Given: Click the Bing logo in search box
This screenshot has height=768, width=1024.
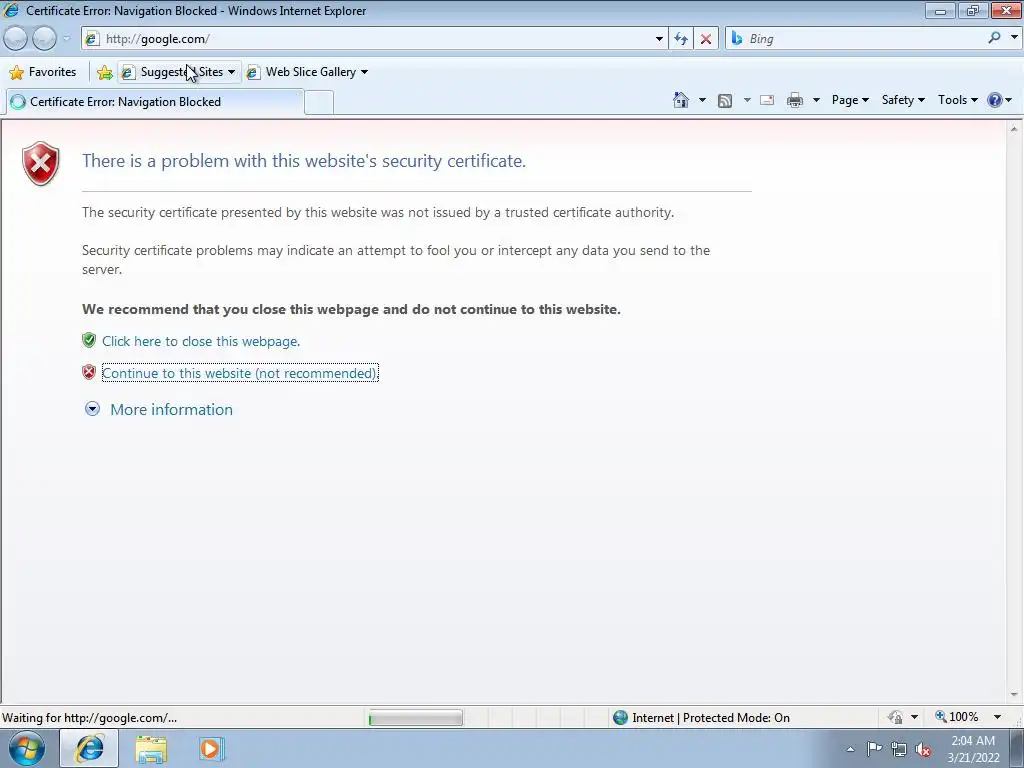Looking at the screenshot, I should tap(737, 39).
